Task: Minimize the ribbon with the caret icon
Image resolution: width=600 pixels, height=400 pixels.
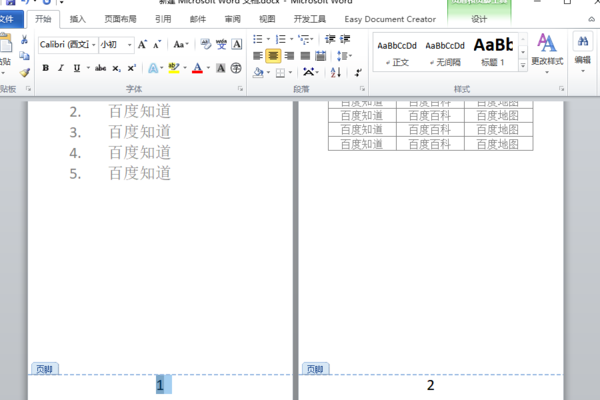Action: point(592,19)
